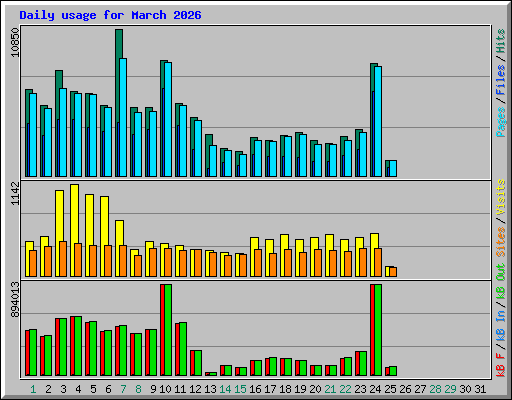Click the 10850 hits axis value
512x400 pixels.
coord(15,42)
